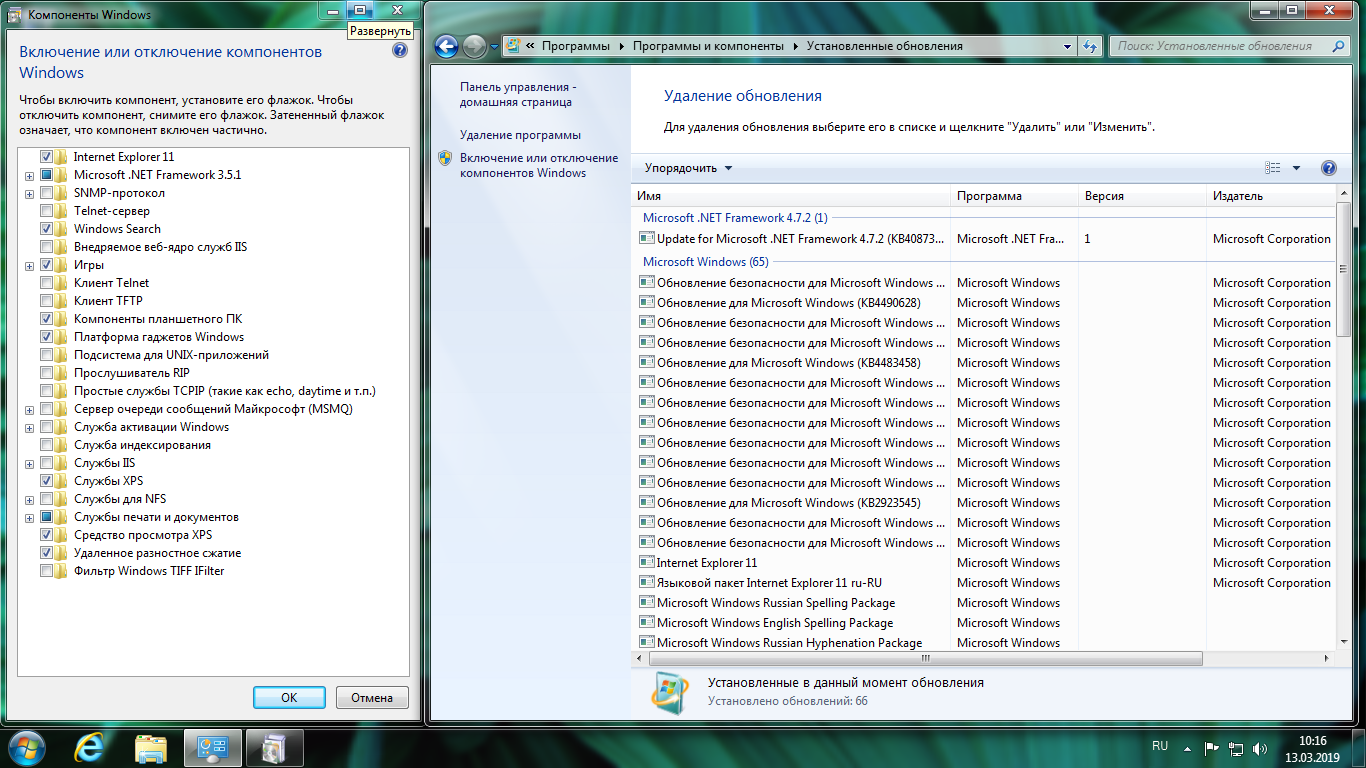The height and width of the screenshot is (768, 1366).
Task: Sort by the Издатель column header
Action: (1271, 196)
